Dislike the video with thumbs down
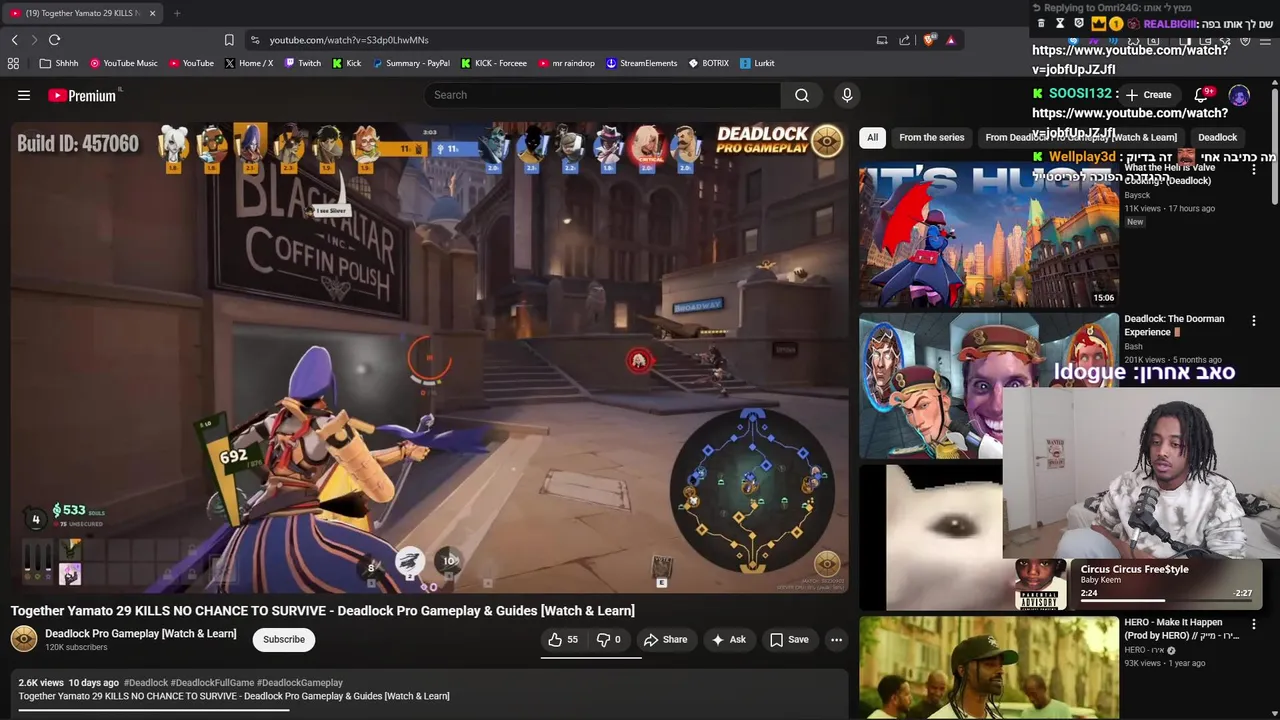Viewport: 1280px width, 720px height. (609, 639)
